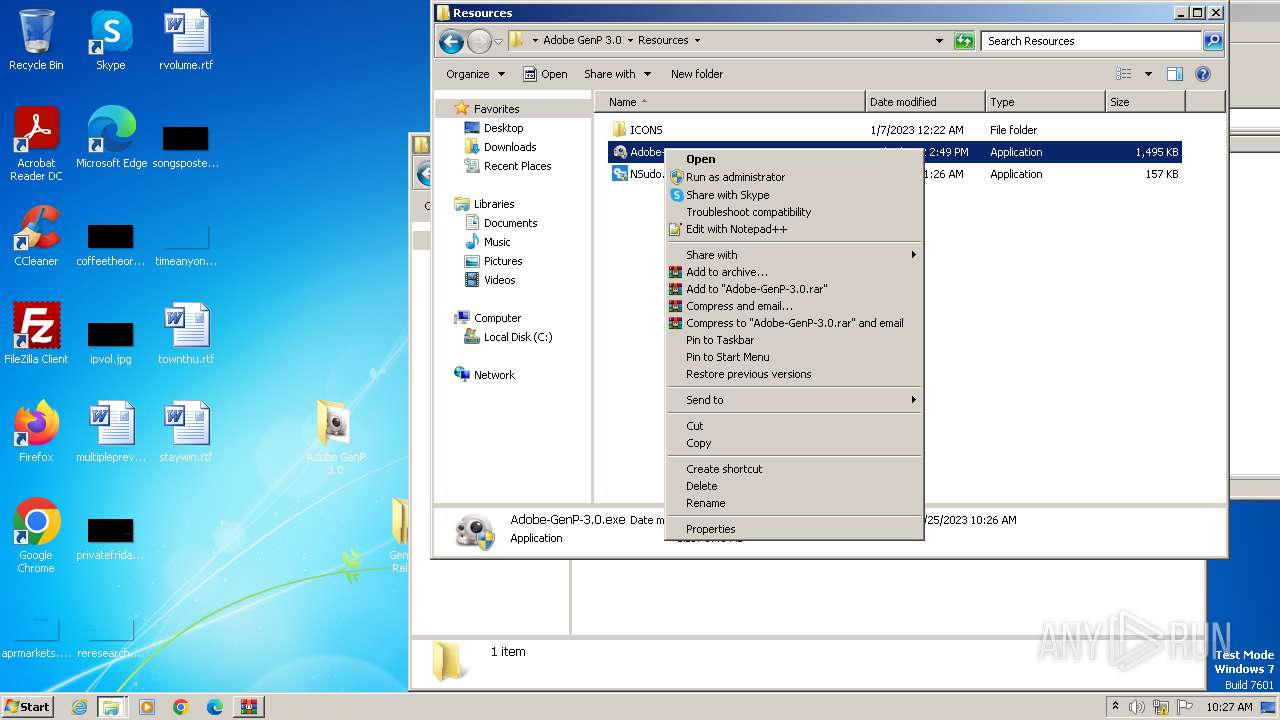Select the rvolume.rtf desktop file
The height and width of the screenshot is (720, 1280).
point(186,40)
